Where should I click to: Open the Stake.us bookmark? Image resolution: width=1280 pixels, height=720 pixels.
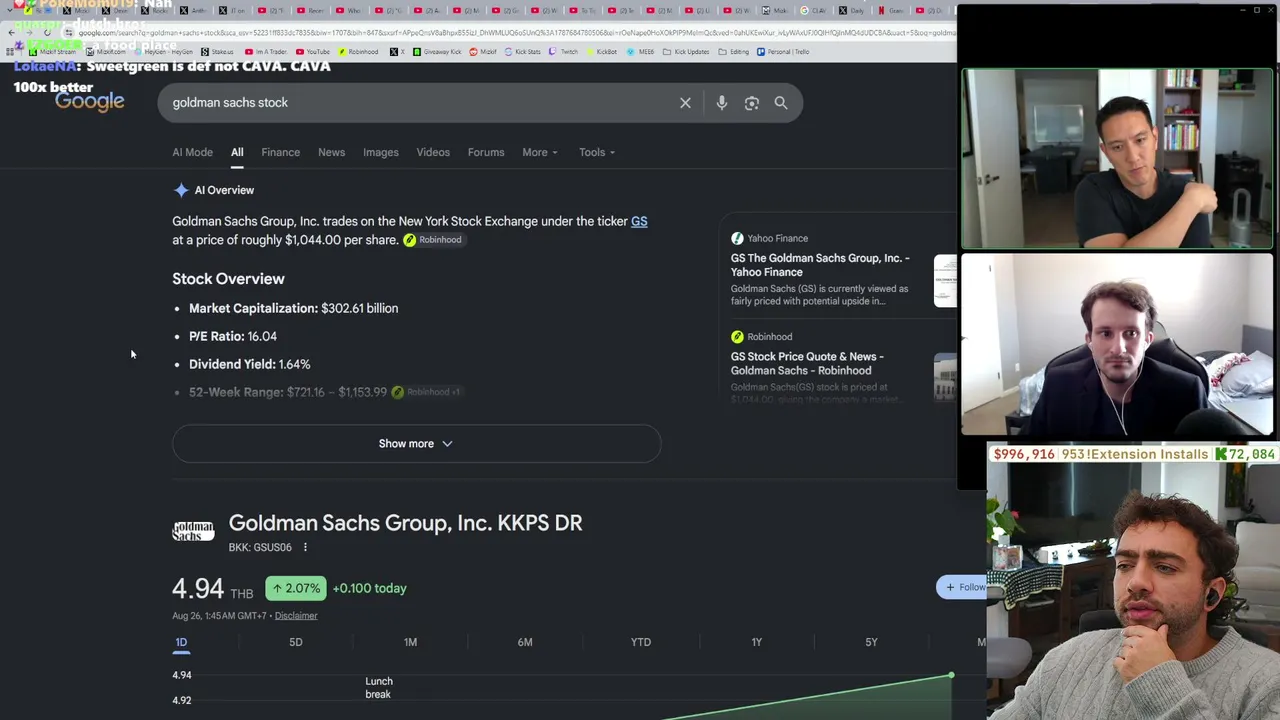[x=218, y=52]
